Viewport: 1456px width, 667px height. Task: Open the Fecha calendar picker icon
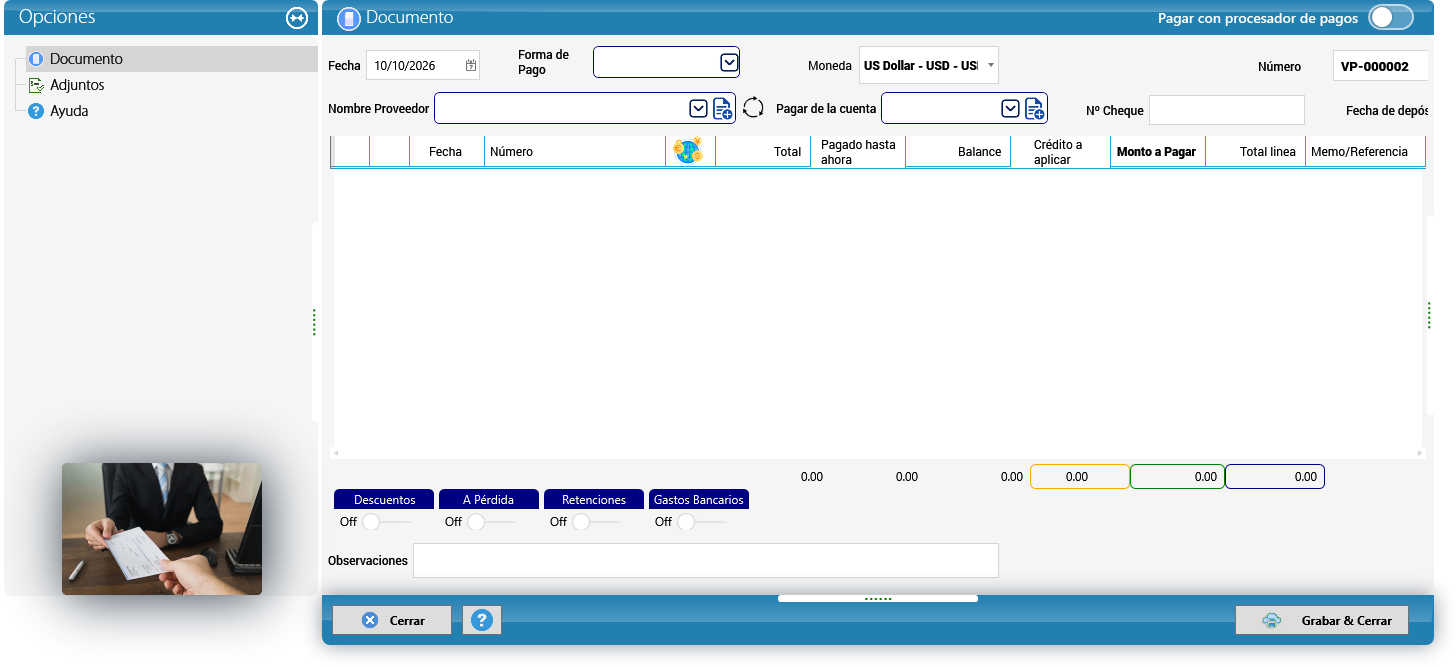tap(471, 65)
